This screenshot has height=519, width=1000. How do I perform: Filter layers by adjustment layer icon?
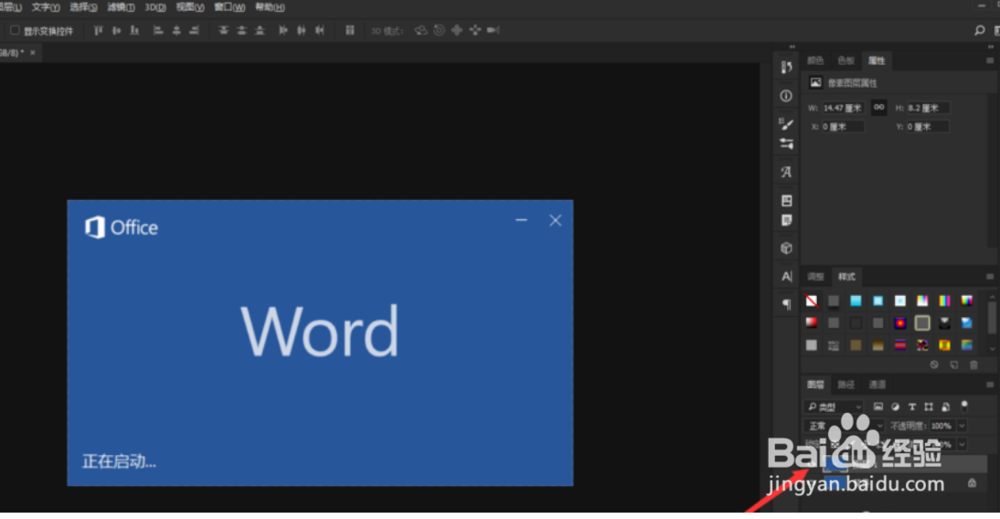tap(895, 407)
